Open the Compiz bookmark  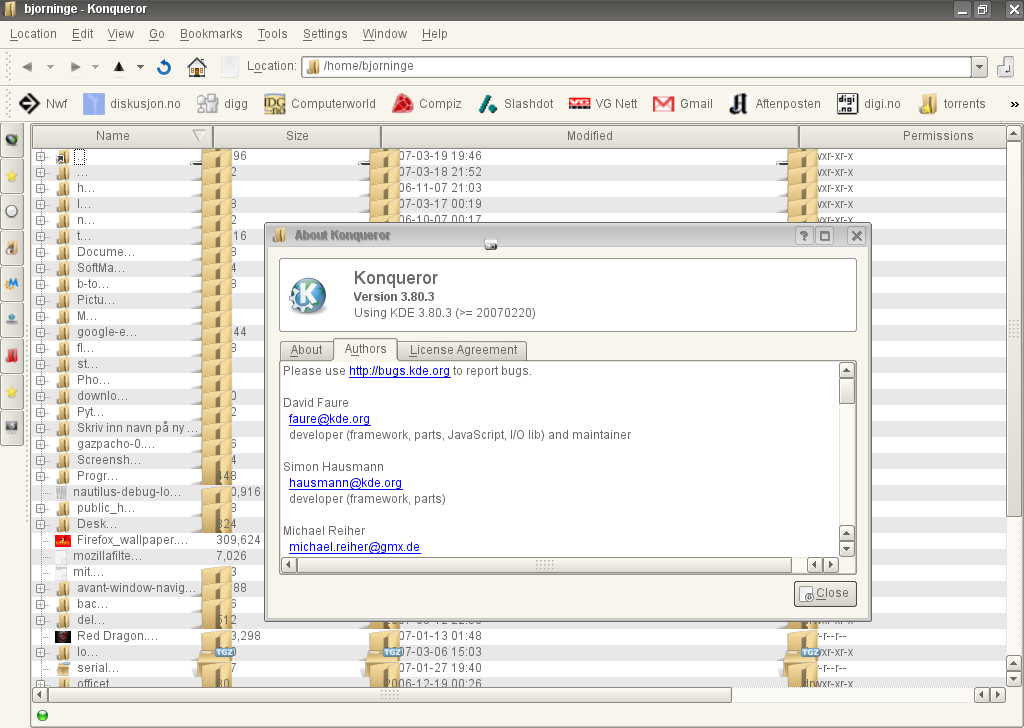coord(426,104)
